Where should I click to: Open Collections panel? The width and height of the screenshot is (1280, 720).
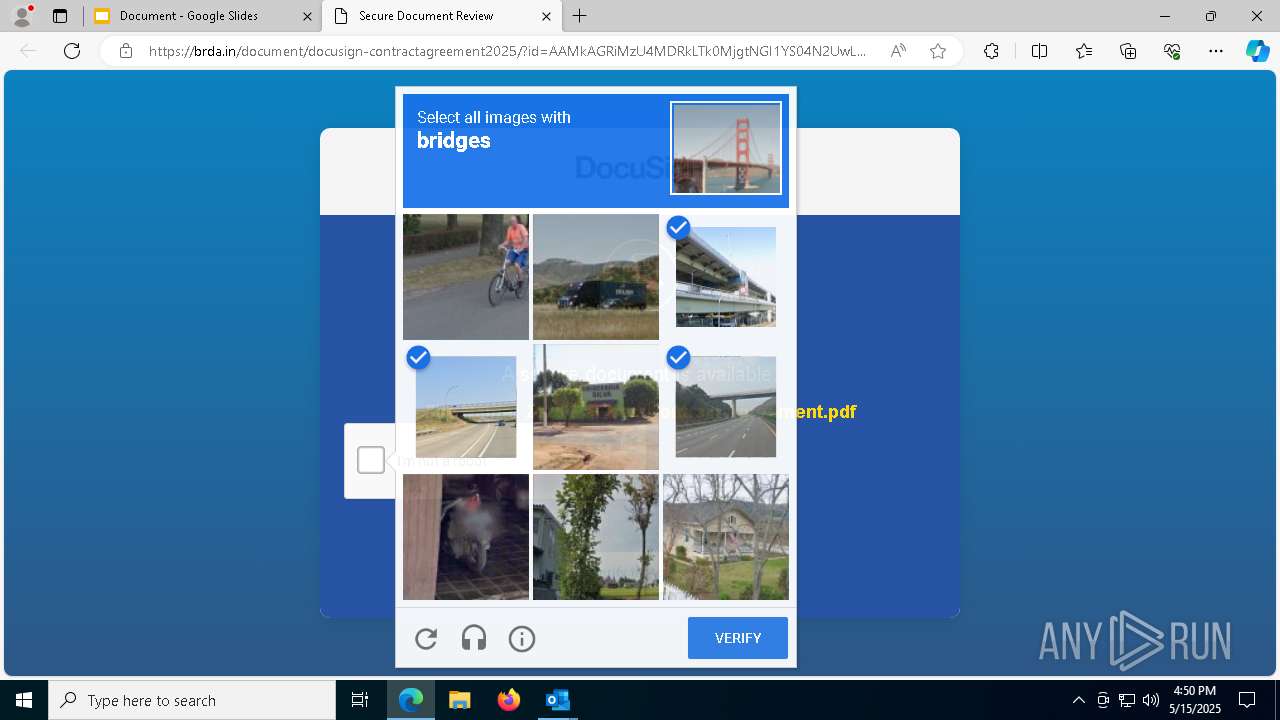tap(1128, 51)
